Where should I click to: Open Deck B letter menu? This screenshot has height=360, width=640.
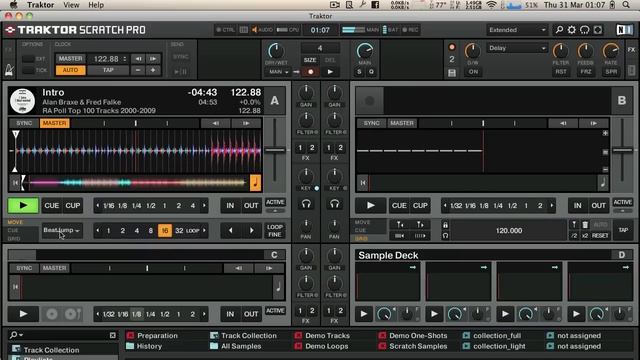(x=622, y=100)
